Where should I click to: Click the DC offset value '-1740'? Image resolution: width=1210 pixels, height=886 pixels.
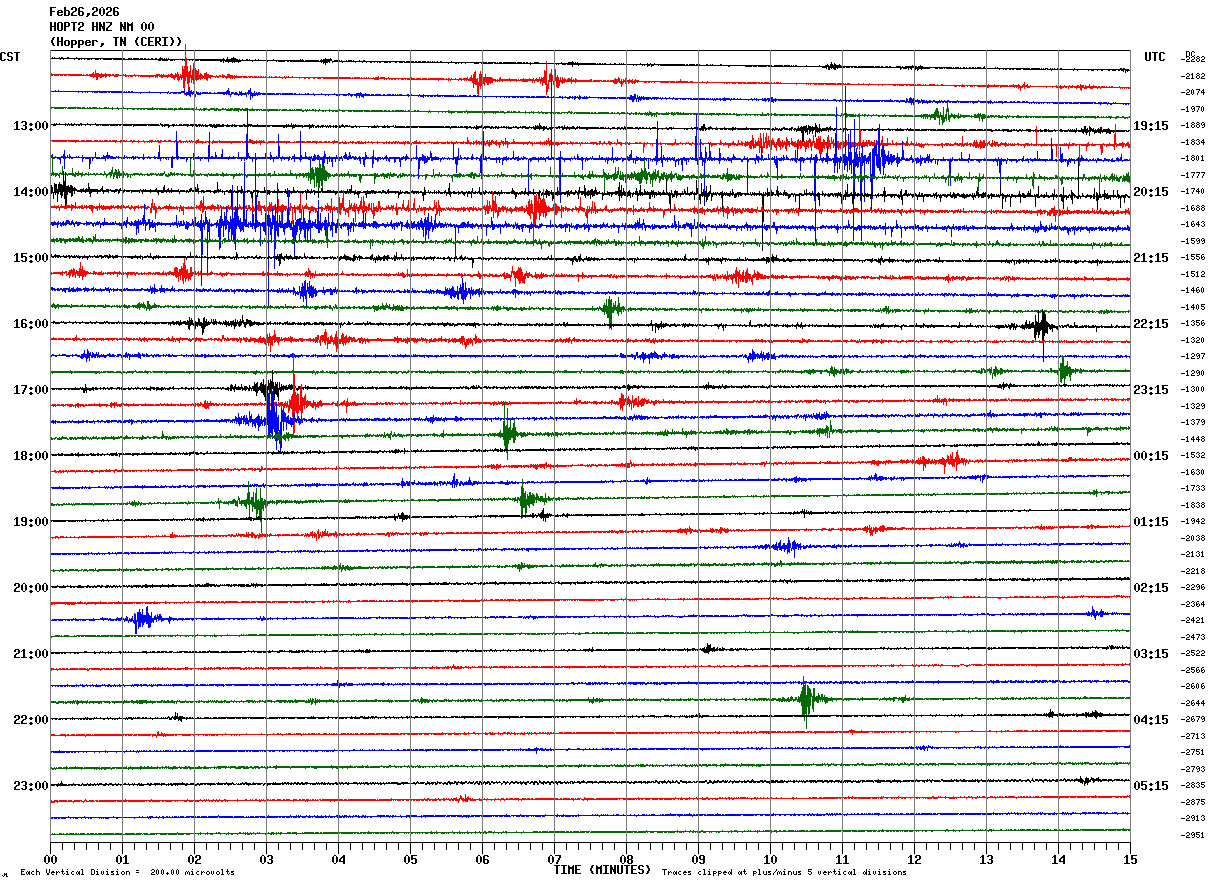[x=1194, y=191]
